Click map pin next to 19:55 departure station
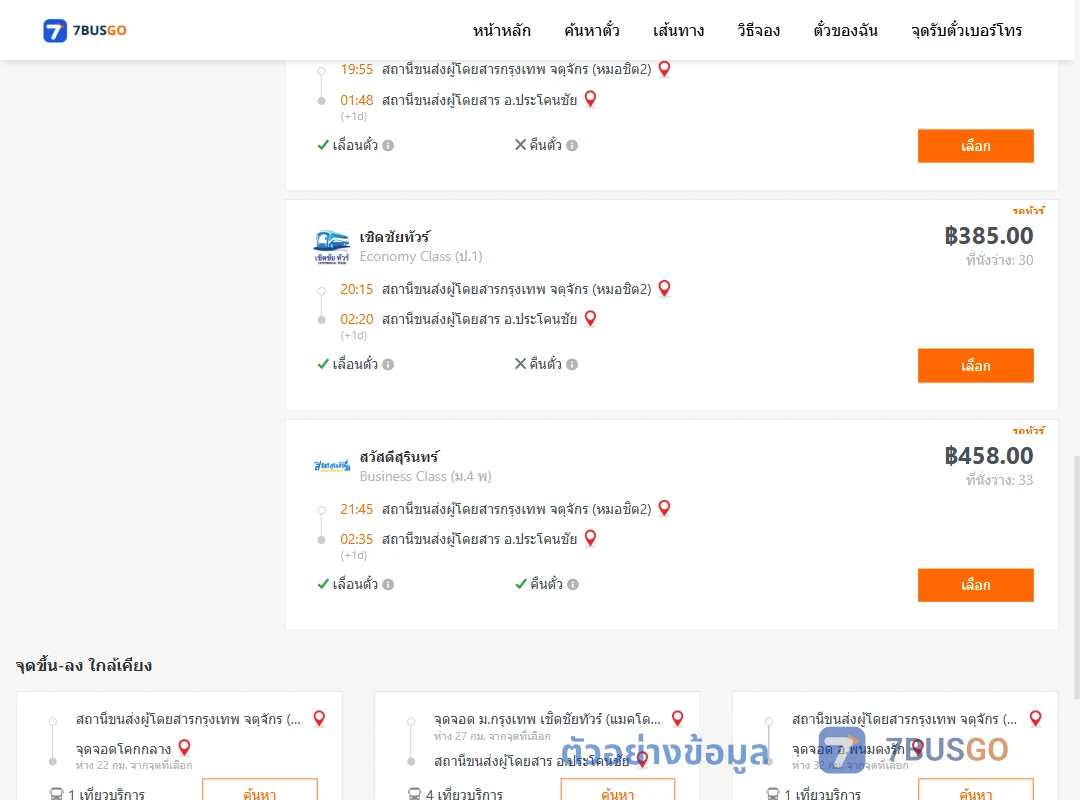The image size is (1080, 800). [665, 69]
